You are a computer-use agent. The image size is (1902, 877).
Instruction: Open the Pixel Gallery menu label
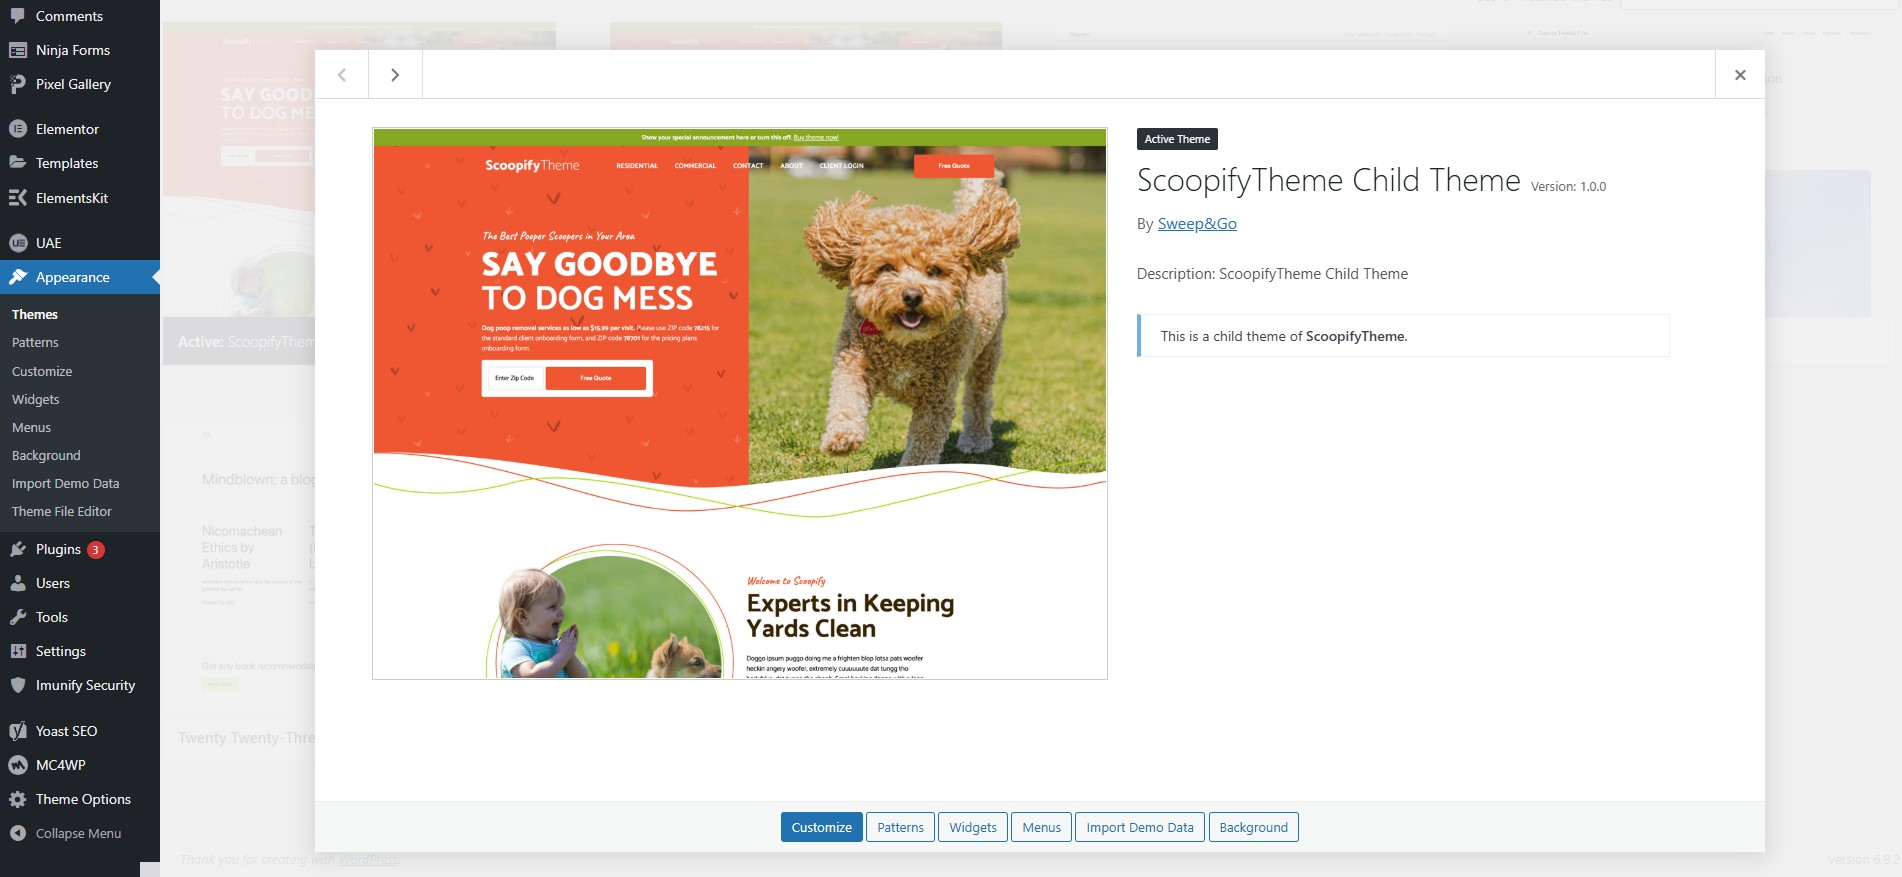tap(73, 84)
